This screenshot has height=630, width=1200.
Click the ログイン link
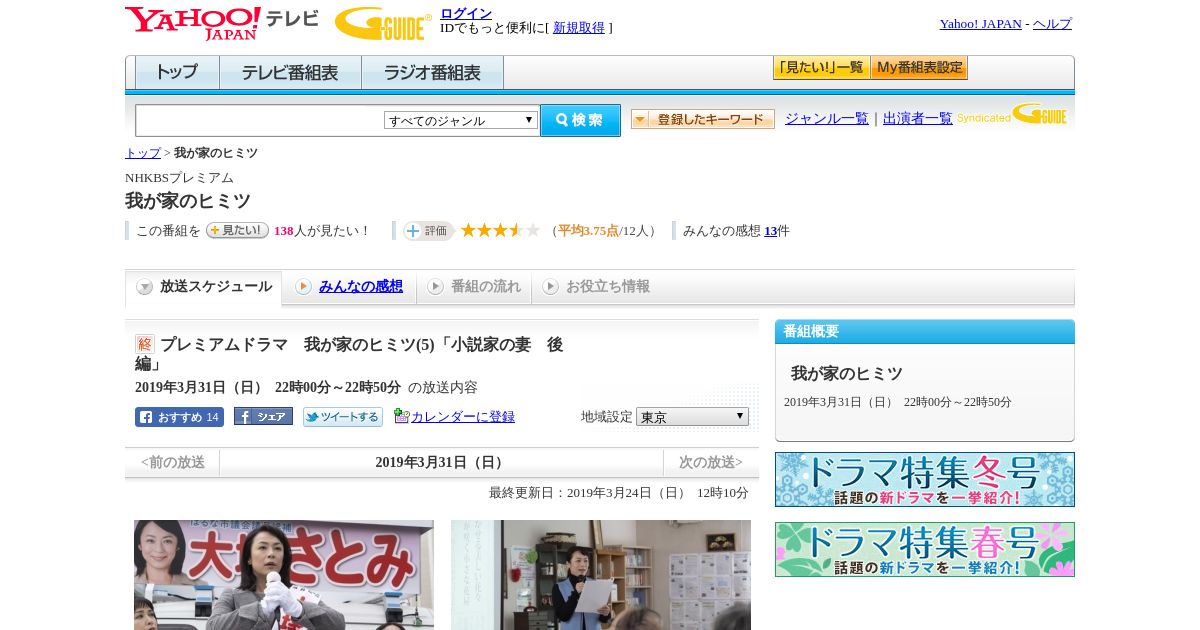(x=466, y=13)
